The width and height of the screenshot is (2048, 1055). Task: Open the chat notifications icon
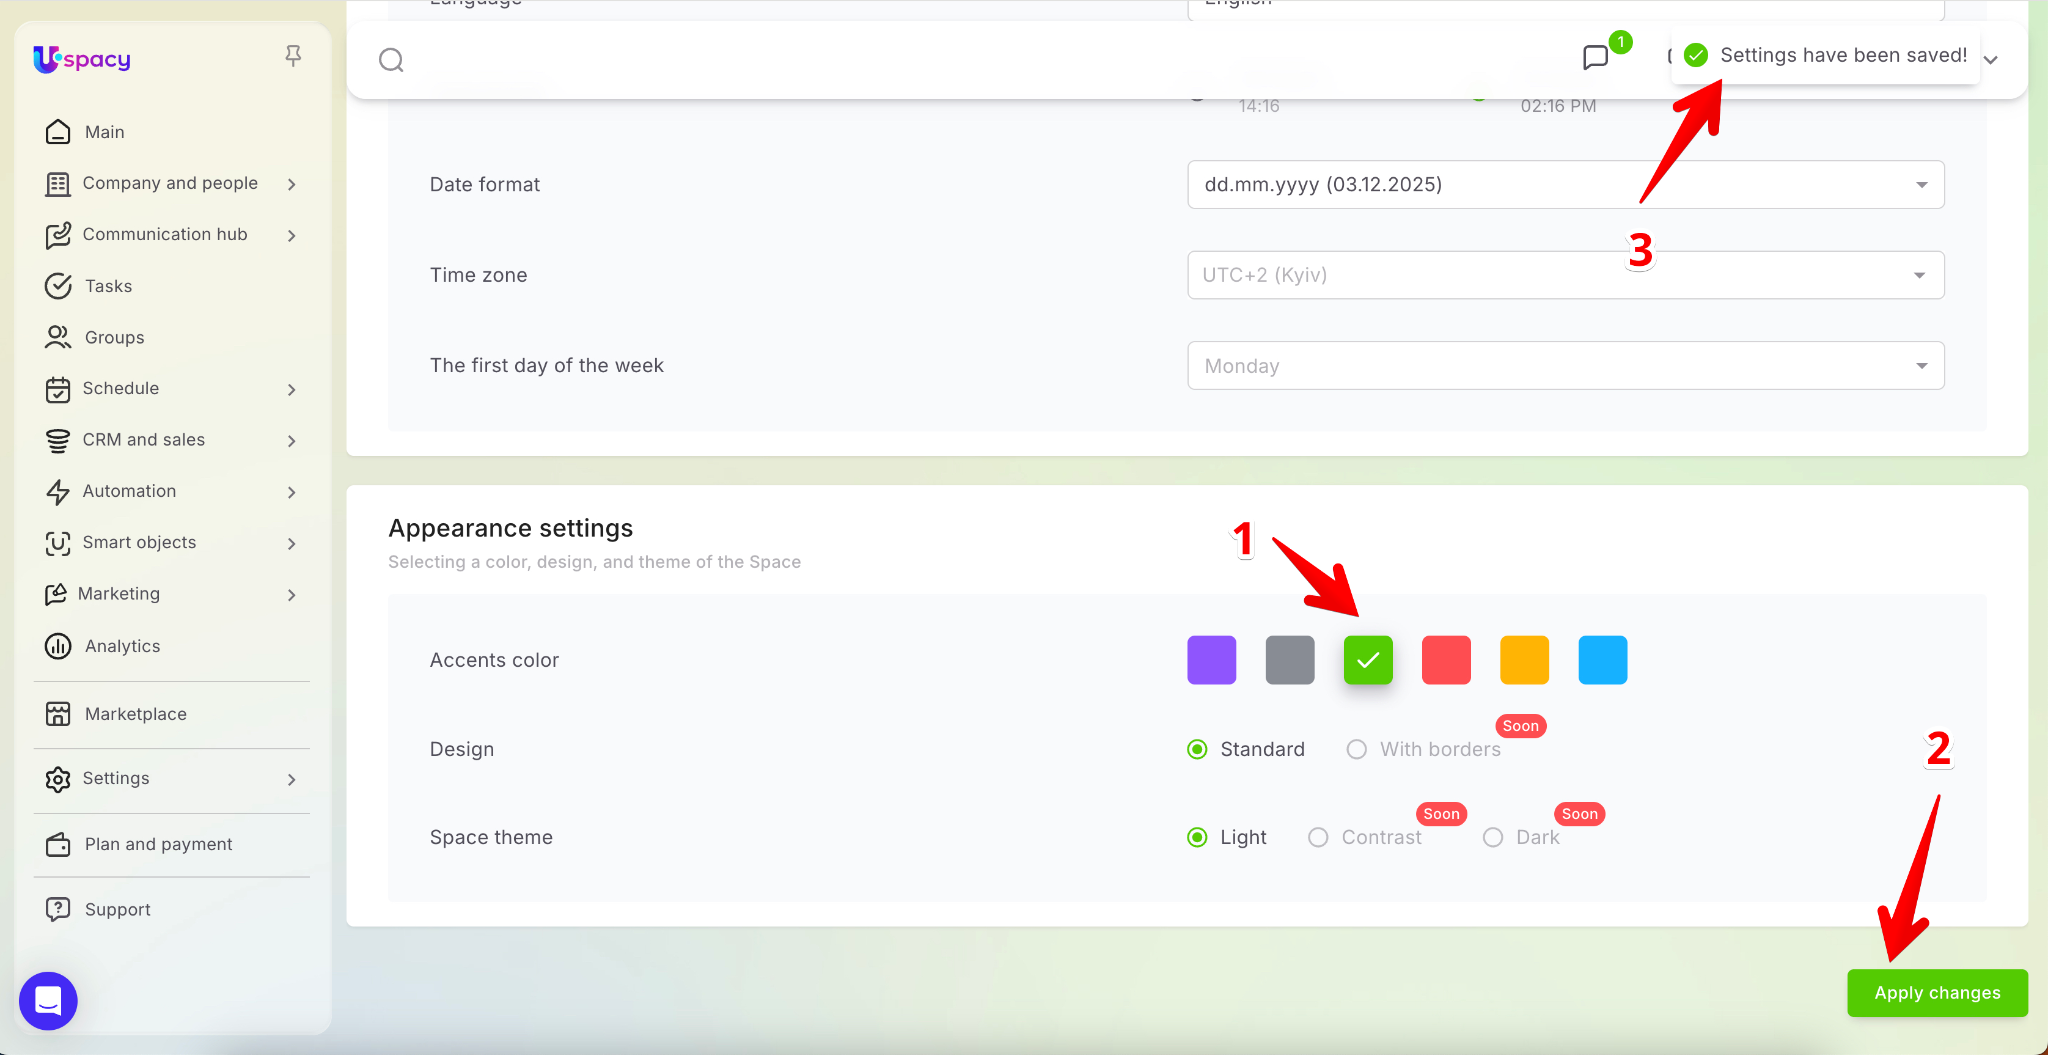click(1596, 57)
